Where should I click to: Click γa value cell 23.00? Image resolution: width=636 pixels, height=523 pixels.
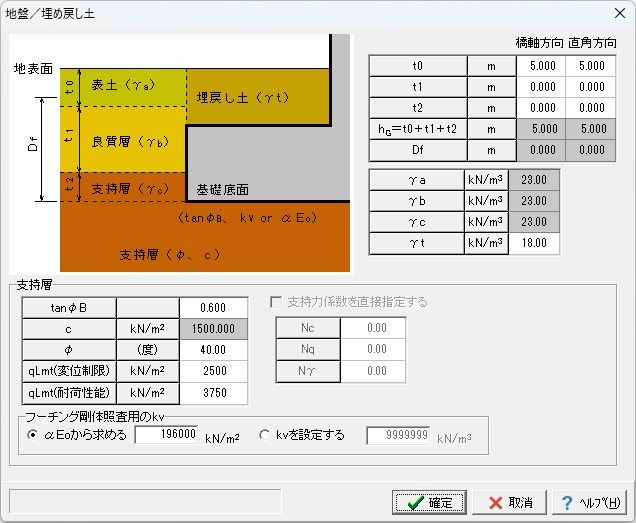534,180
